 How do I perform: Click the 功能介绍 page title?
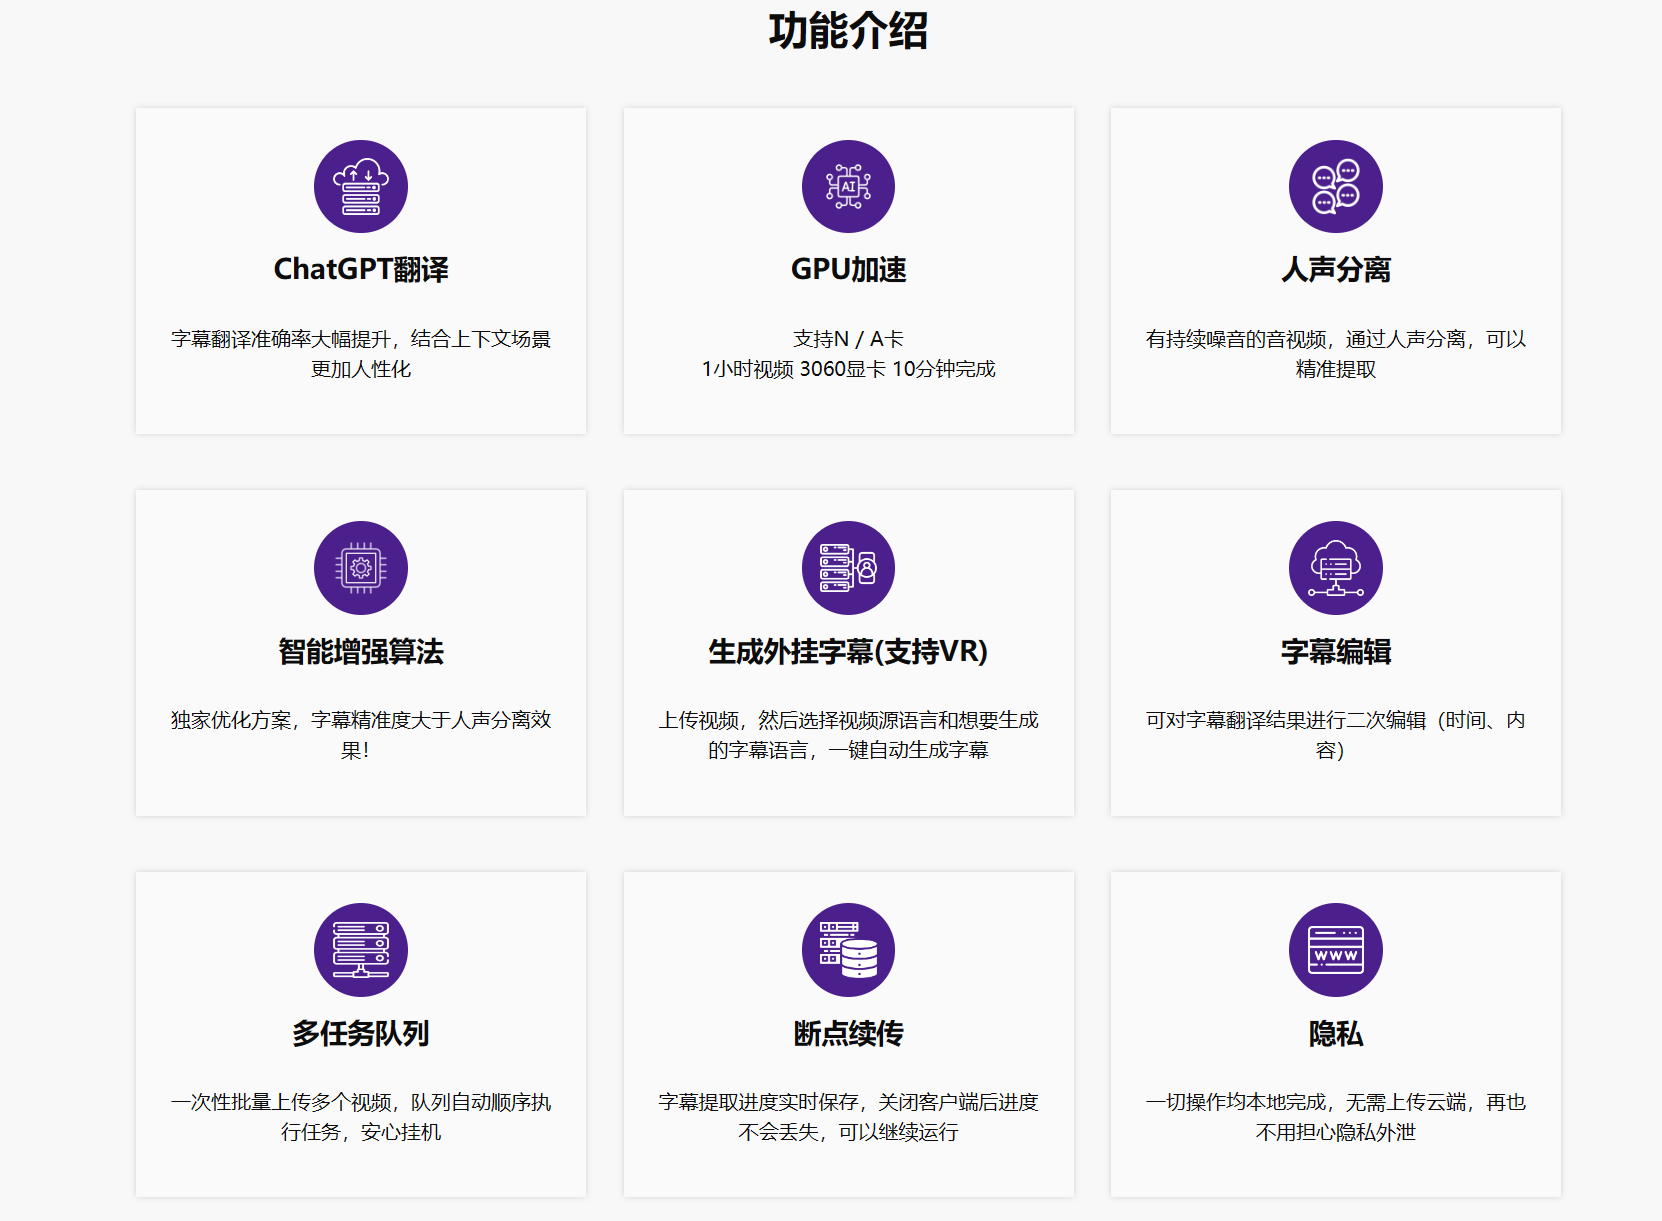(848, 31)
